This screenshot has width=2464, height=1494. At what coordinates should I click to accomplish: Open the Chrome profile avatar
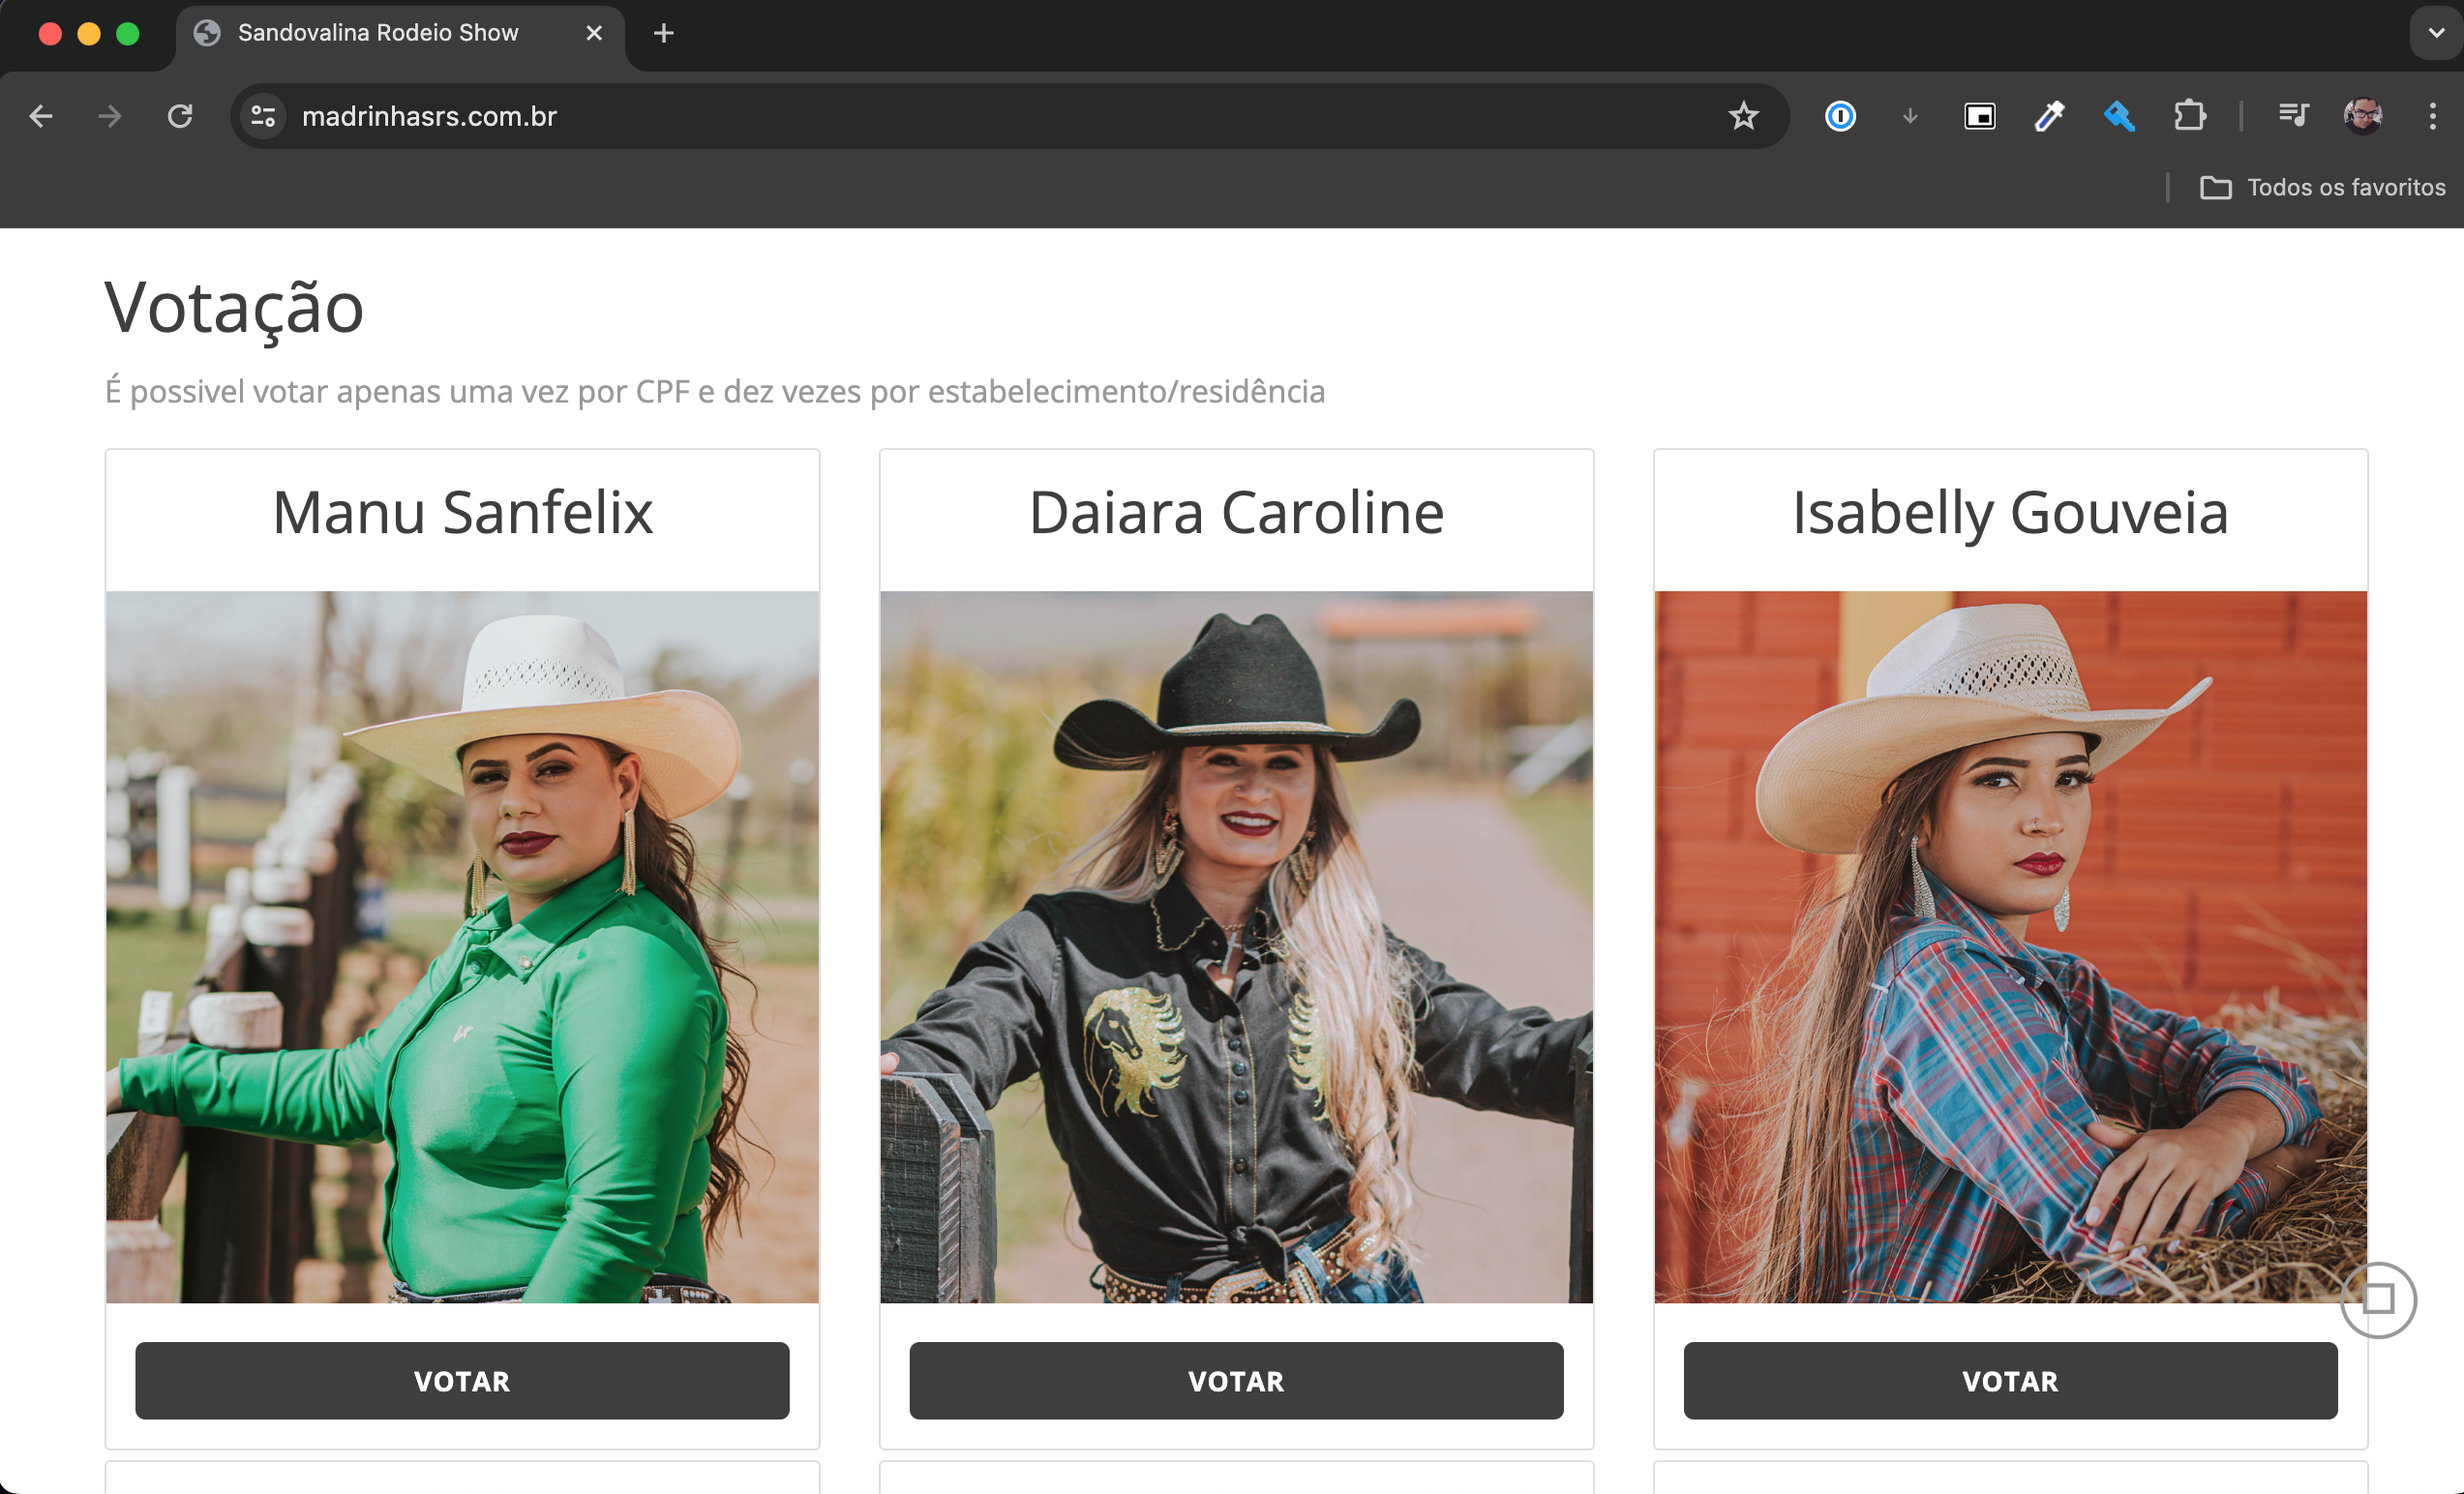(x=2363, y=116)
